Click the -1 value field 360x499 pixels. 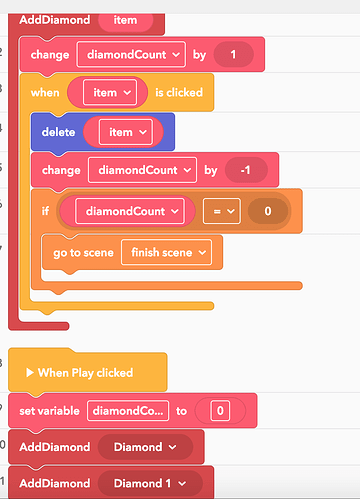246,170
